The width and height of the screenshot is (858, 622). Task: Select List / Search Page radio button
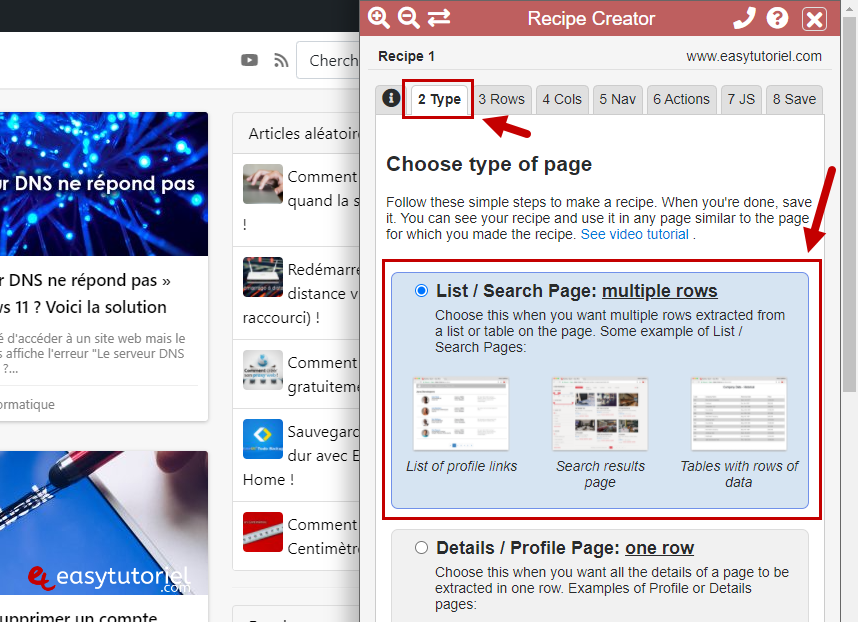tap(421, 290)
